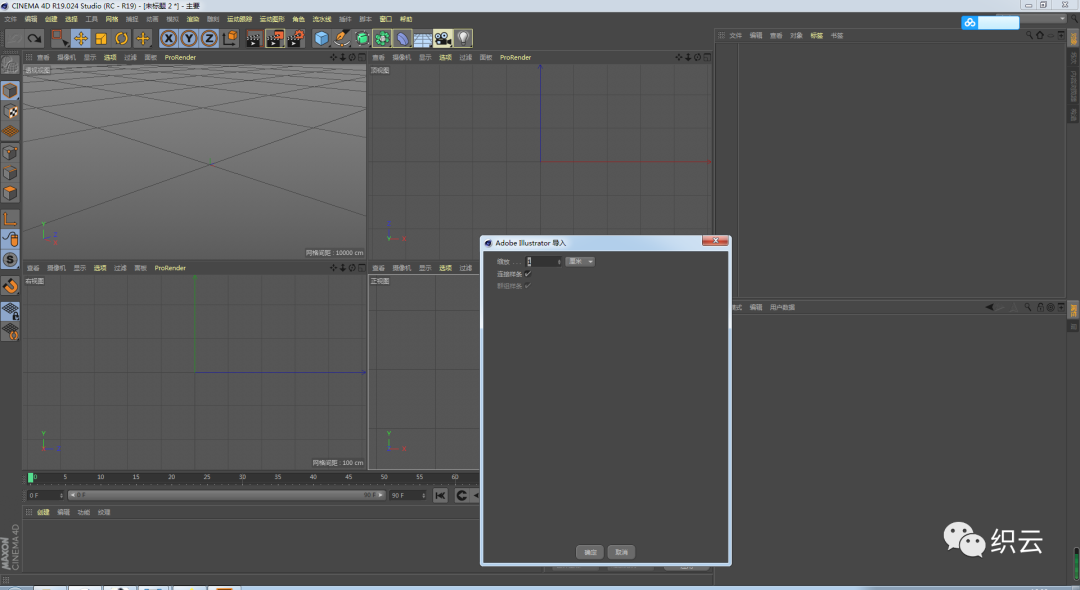Add a Light object
The image size is (1080, 590).
464,39
